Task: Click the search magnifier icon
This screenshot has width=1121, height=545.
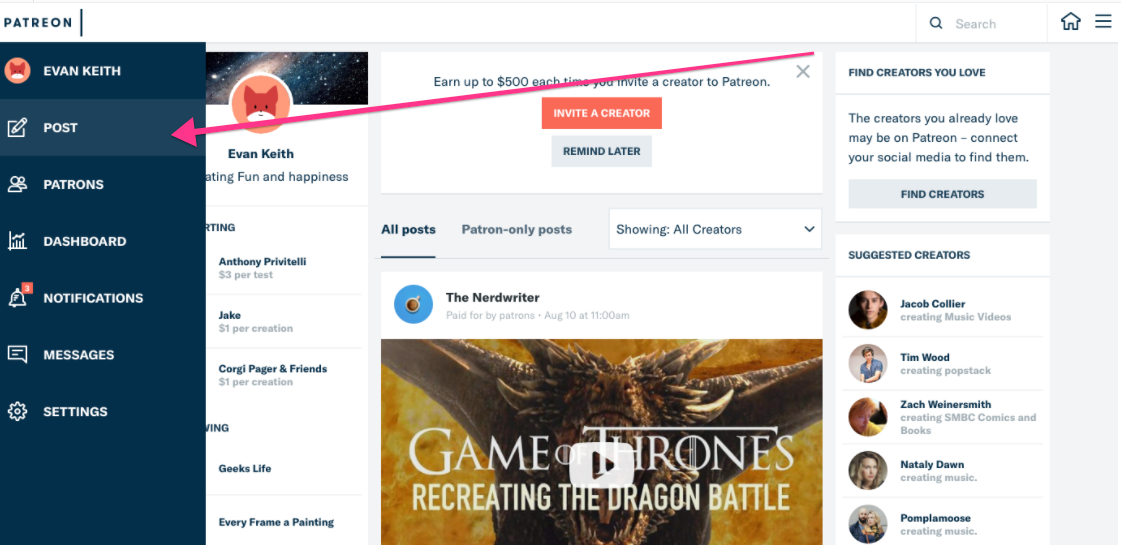Action: pos(936,23)
